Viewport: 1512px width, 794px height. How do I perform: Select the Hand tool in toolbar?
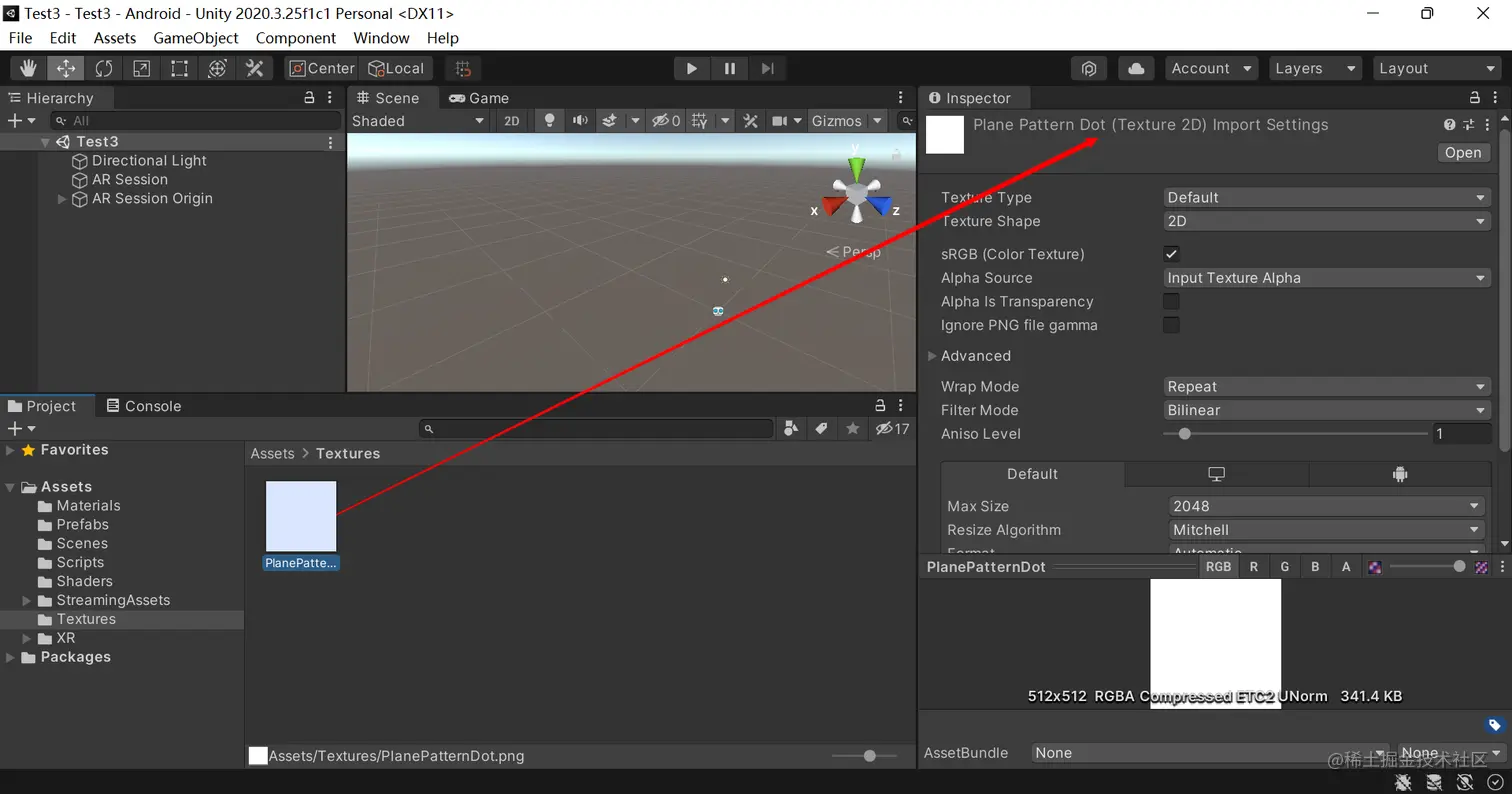tap(28, 68)
